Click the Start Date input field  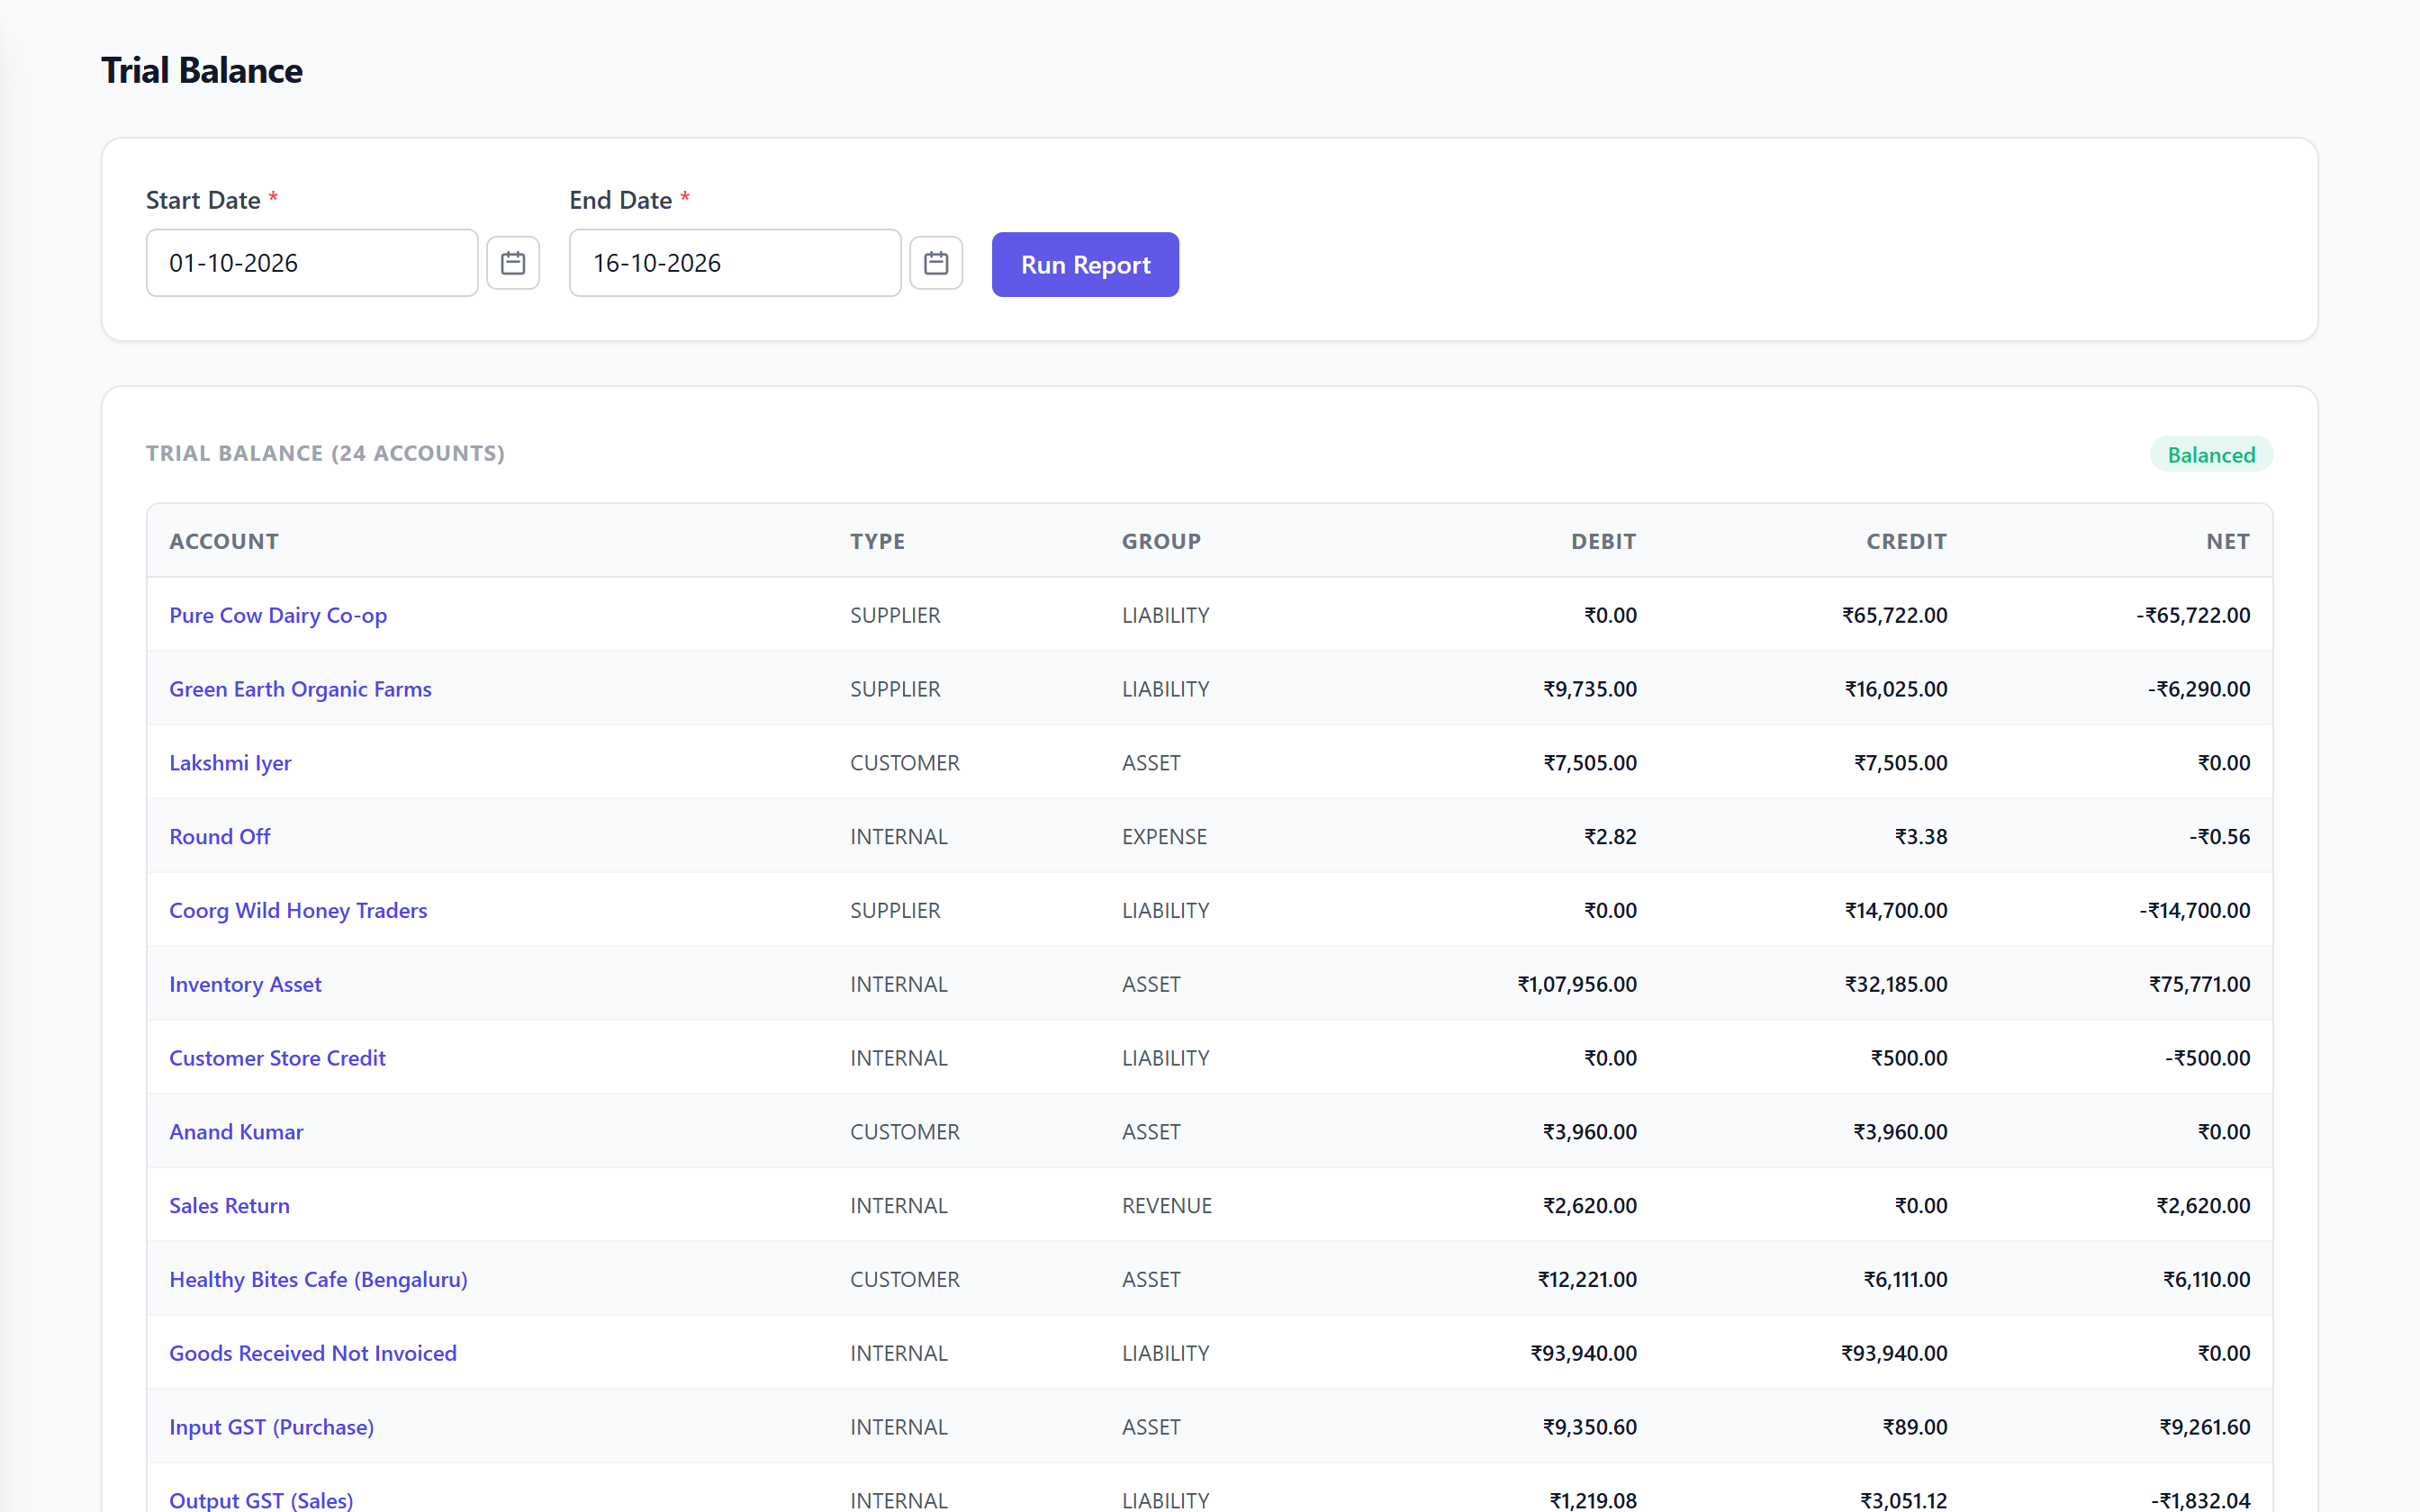312,263
